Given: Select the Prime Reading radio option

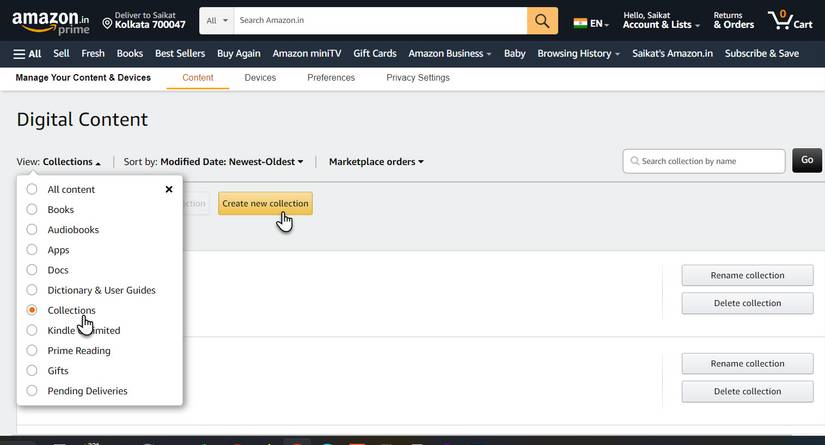Looking at the screenshot, I should (x=32, y=350).
